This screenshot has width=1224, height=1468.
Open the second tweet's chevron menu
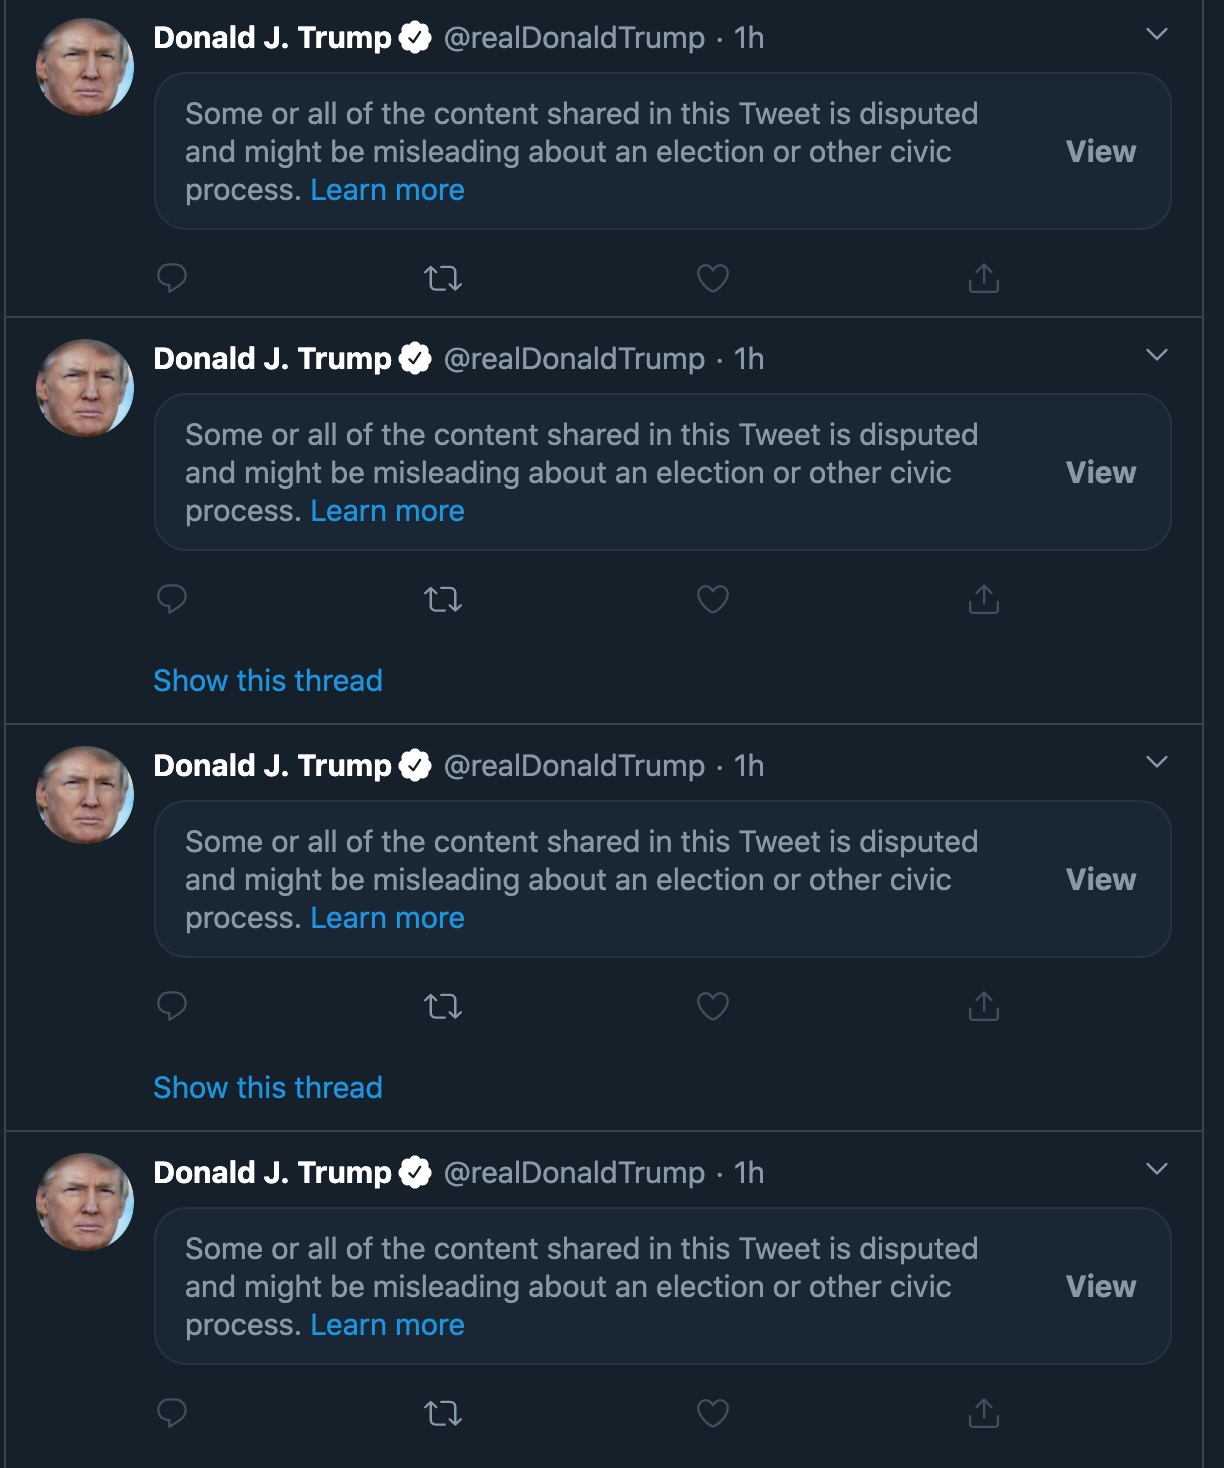(x=1156, y=356)
